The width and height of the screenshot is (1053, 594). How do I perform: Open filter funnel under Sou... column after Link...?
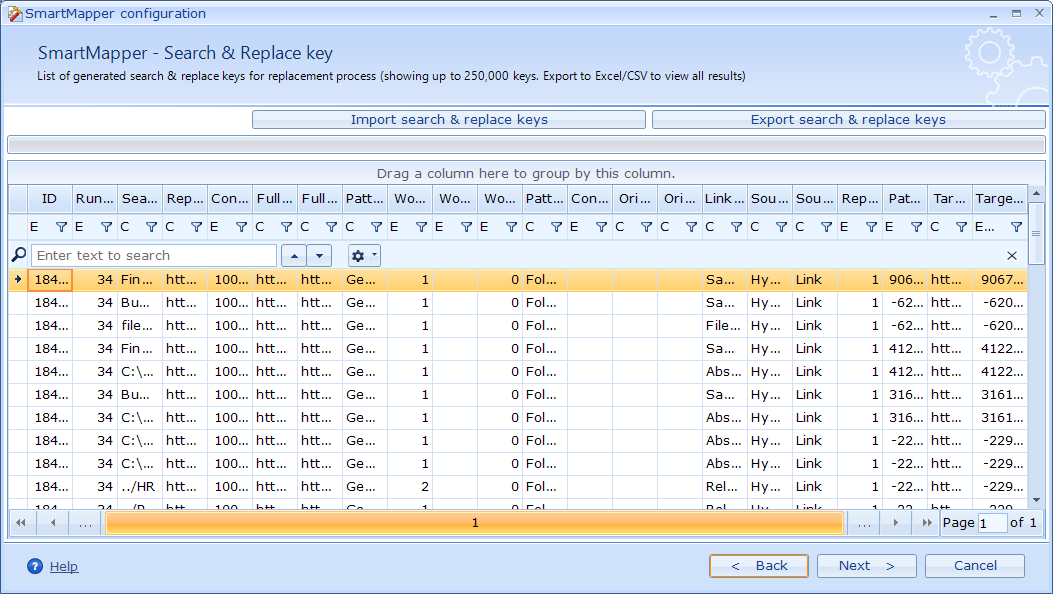pyautogui.click(x=781, y=228)
